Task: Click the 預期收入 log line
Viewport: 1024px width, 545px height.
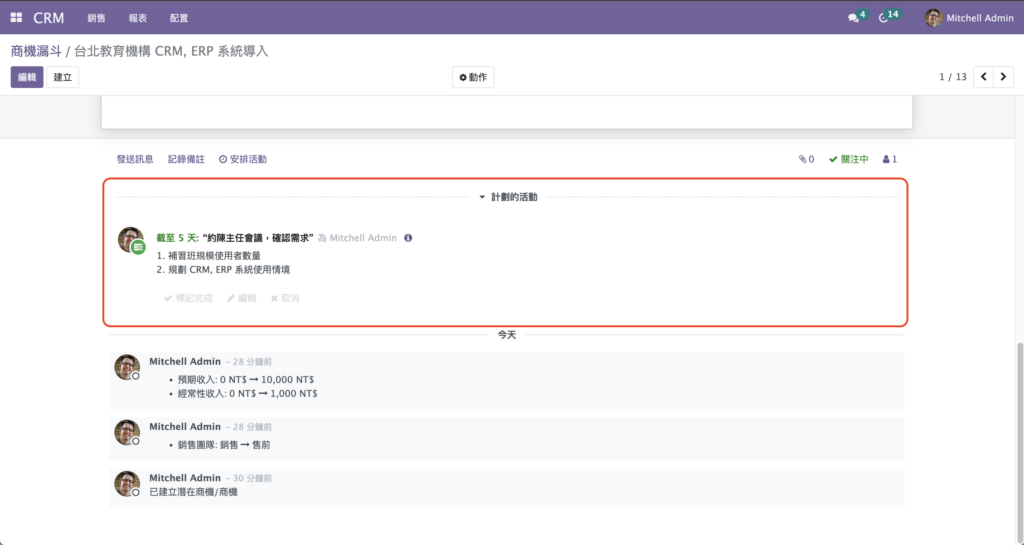Action: [x=246, y=380]
